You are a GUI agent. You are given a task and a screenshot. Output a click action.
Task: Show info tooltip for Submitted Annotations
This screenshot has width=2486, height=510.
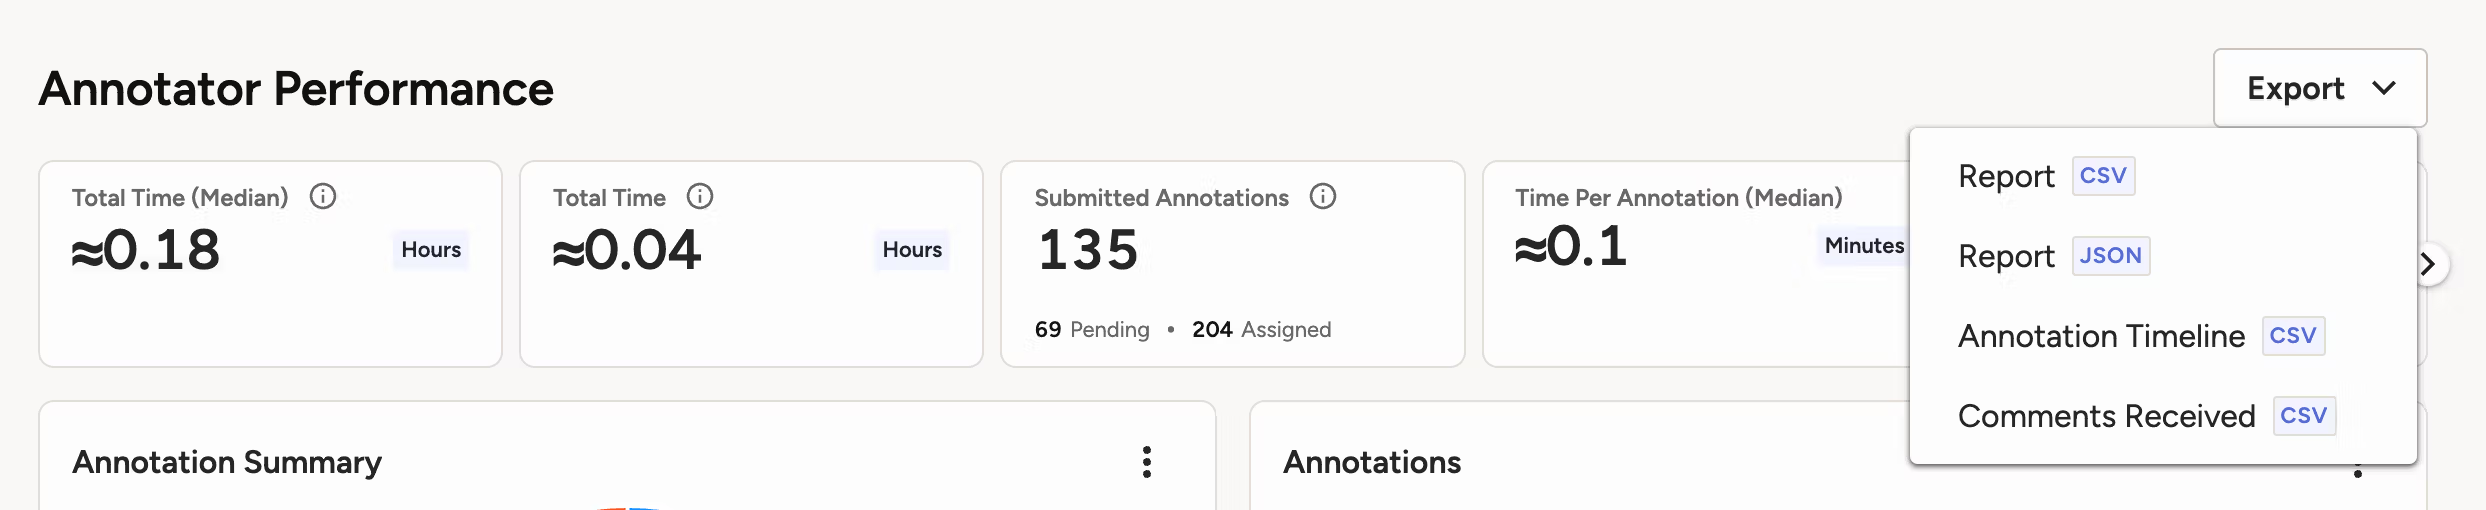click(x=1323, y=196)
